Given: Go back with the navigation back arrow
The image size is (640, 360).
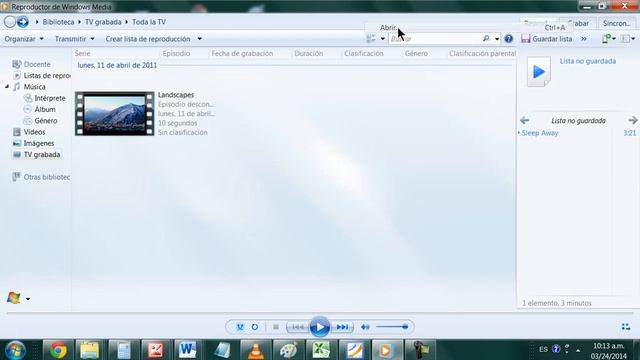Looking at the screenshot, I should coord(10,22).
